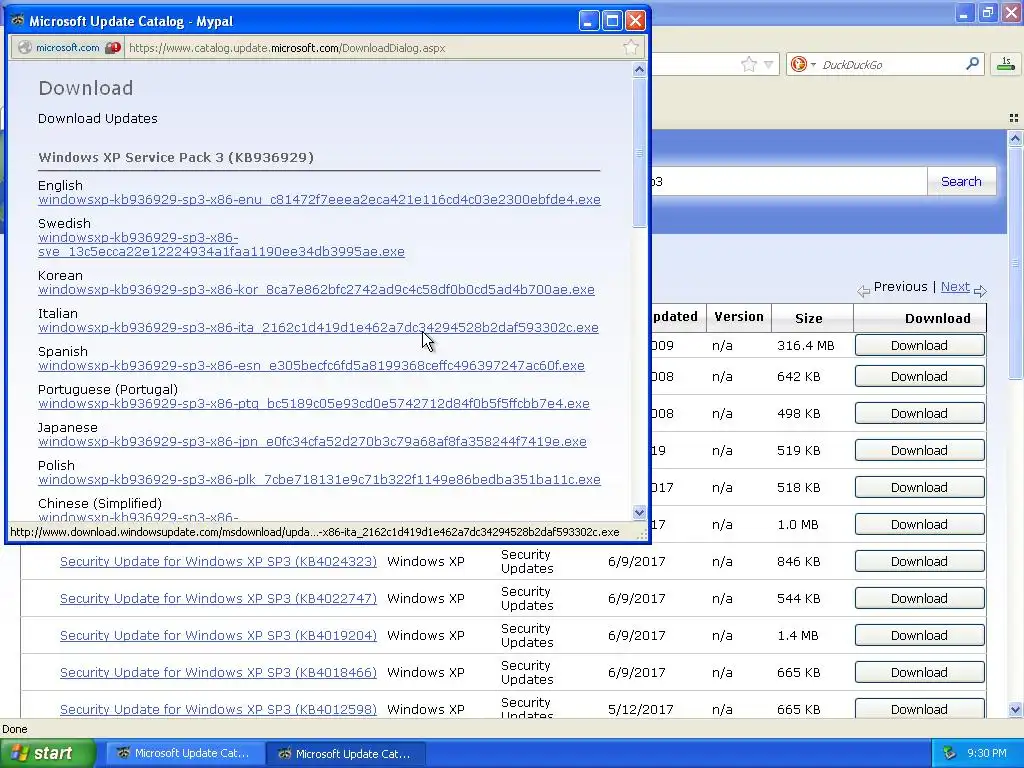The width and height of the screenshot is (1024, 768).
Task: Click Download for the 518 KB update
Action: 920,488
